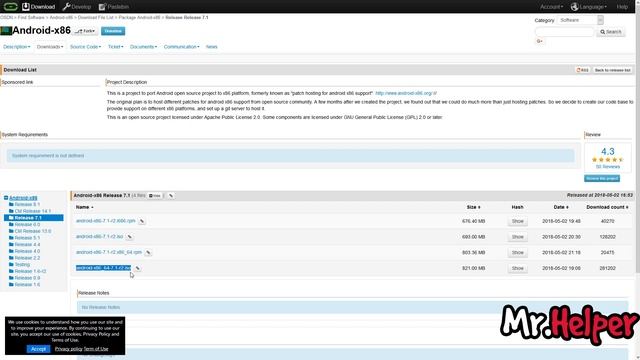Select the Release 8.1 folder

coord(27,204)
